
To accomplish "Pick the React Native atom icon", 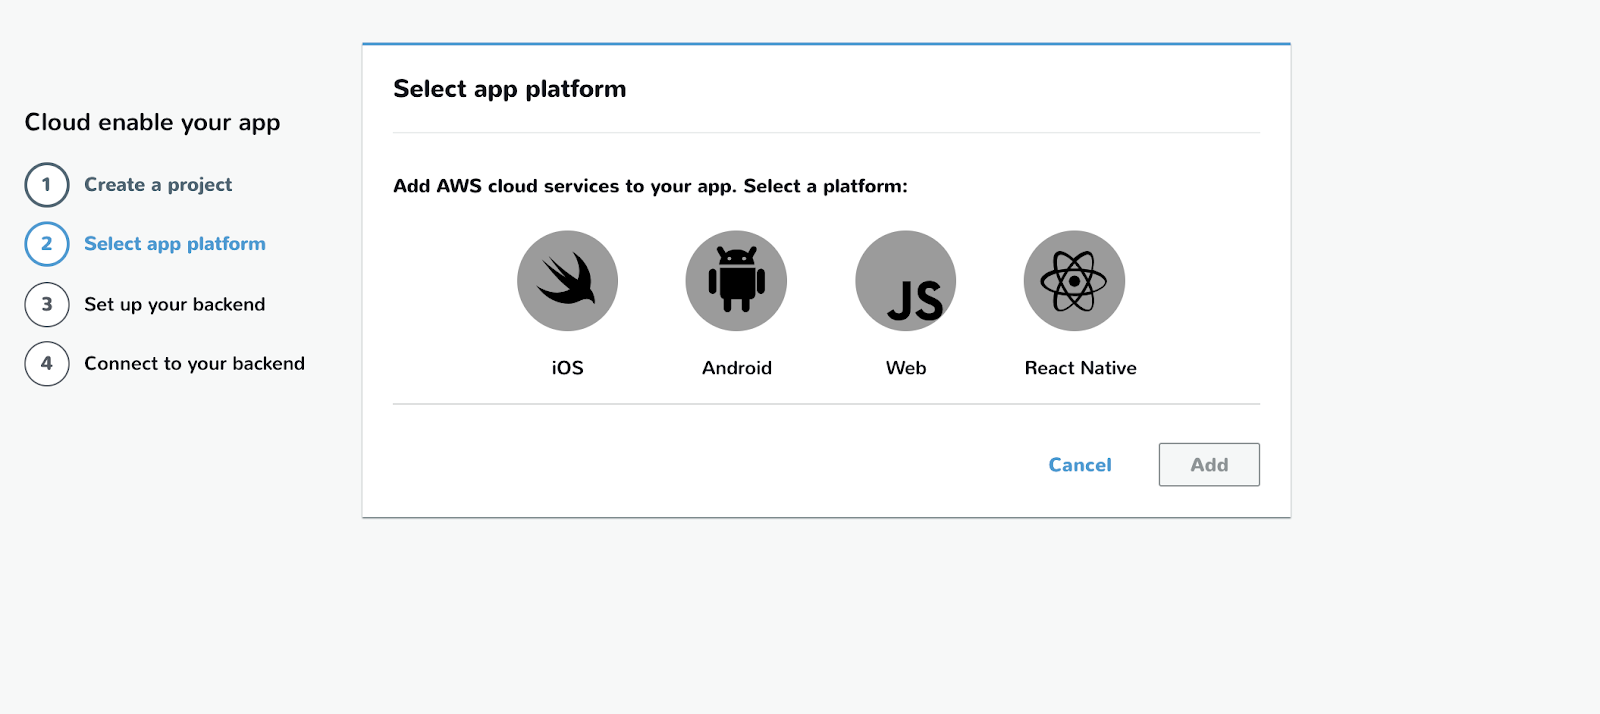I will (x=1074, y=281).
